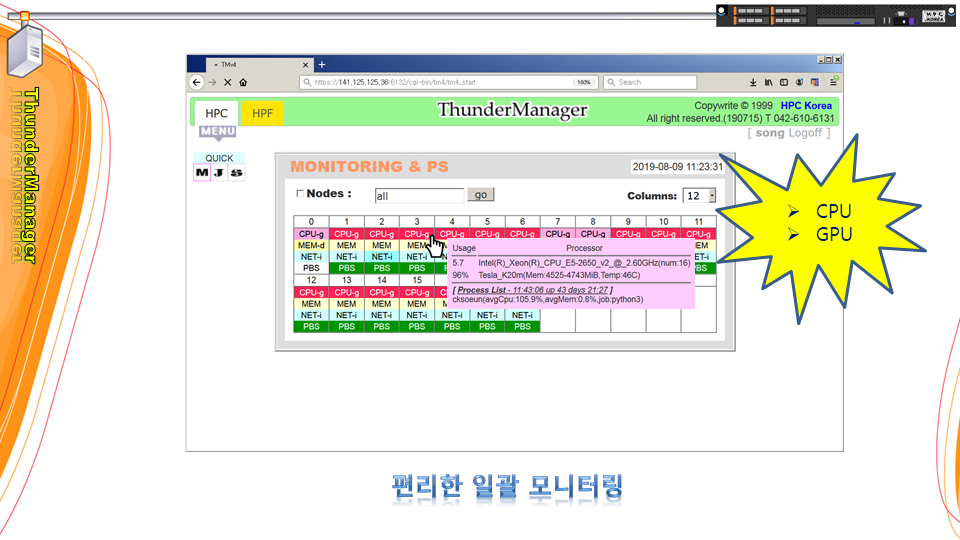This screenshot has height=540, width=960.
Task: Click the browser home icon
Action: (243, 83)
